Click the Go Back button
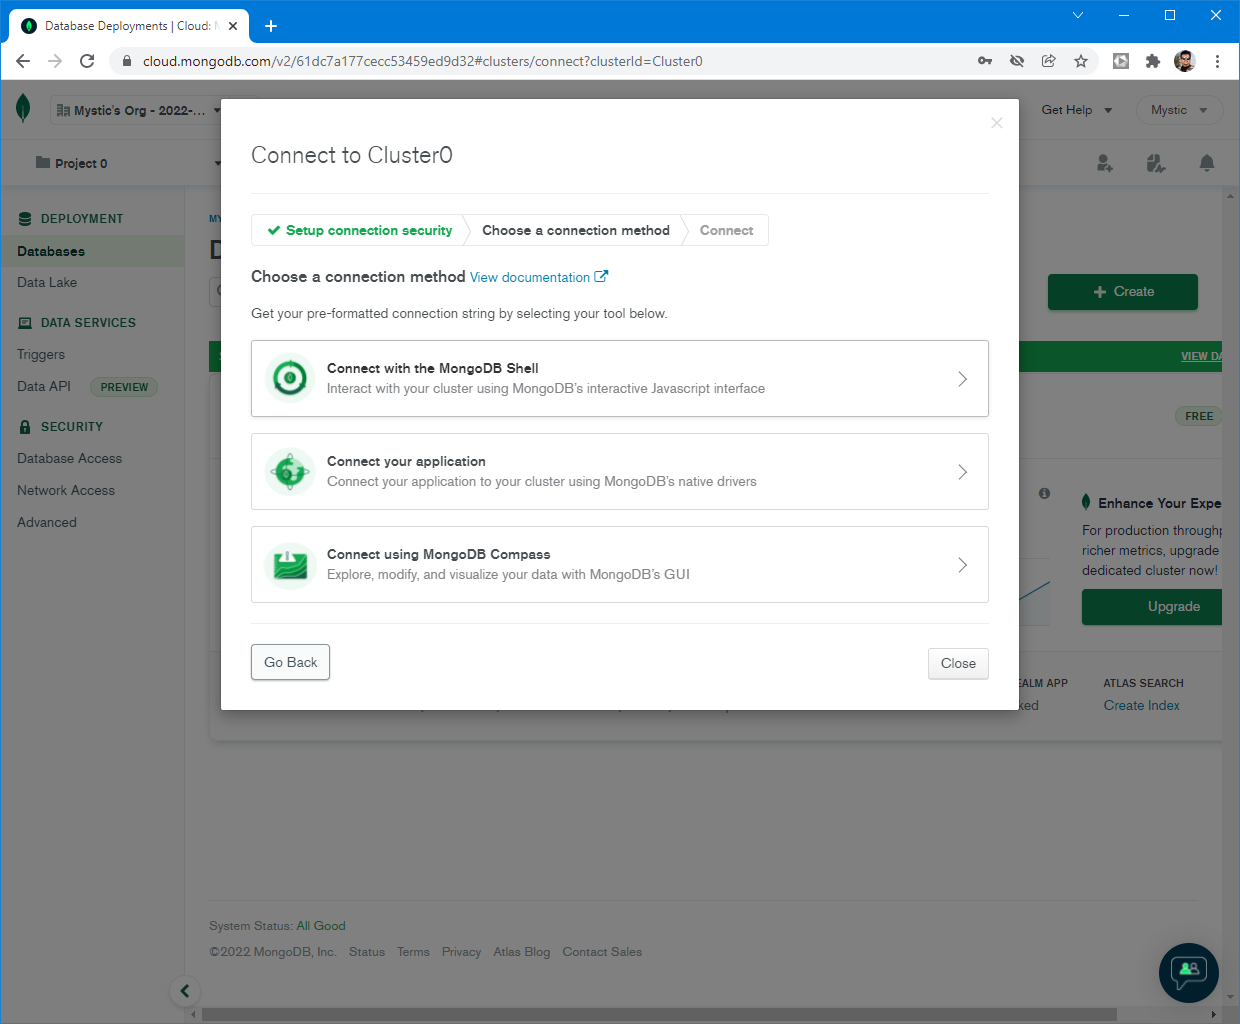This screenshot has height=1024, width=1240. (290, 662)
